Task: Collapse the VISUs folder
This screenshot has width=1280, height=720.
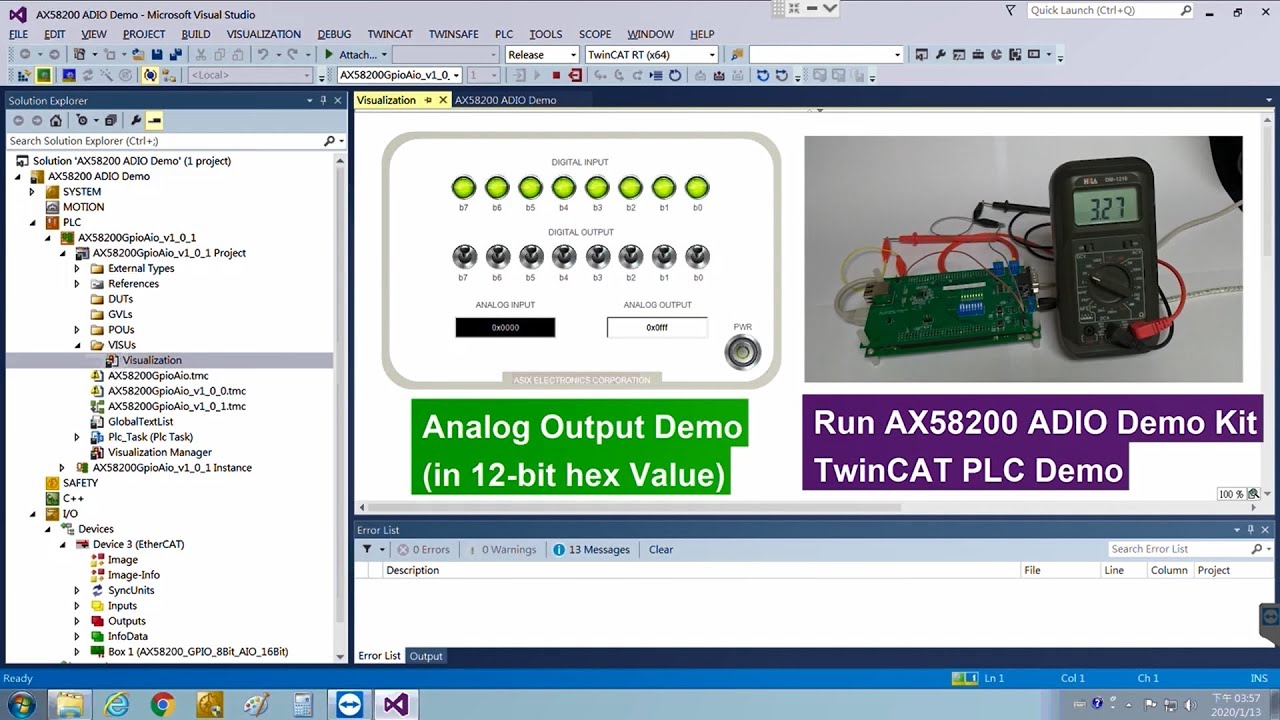Action: [x=77, y=345]
